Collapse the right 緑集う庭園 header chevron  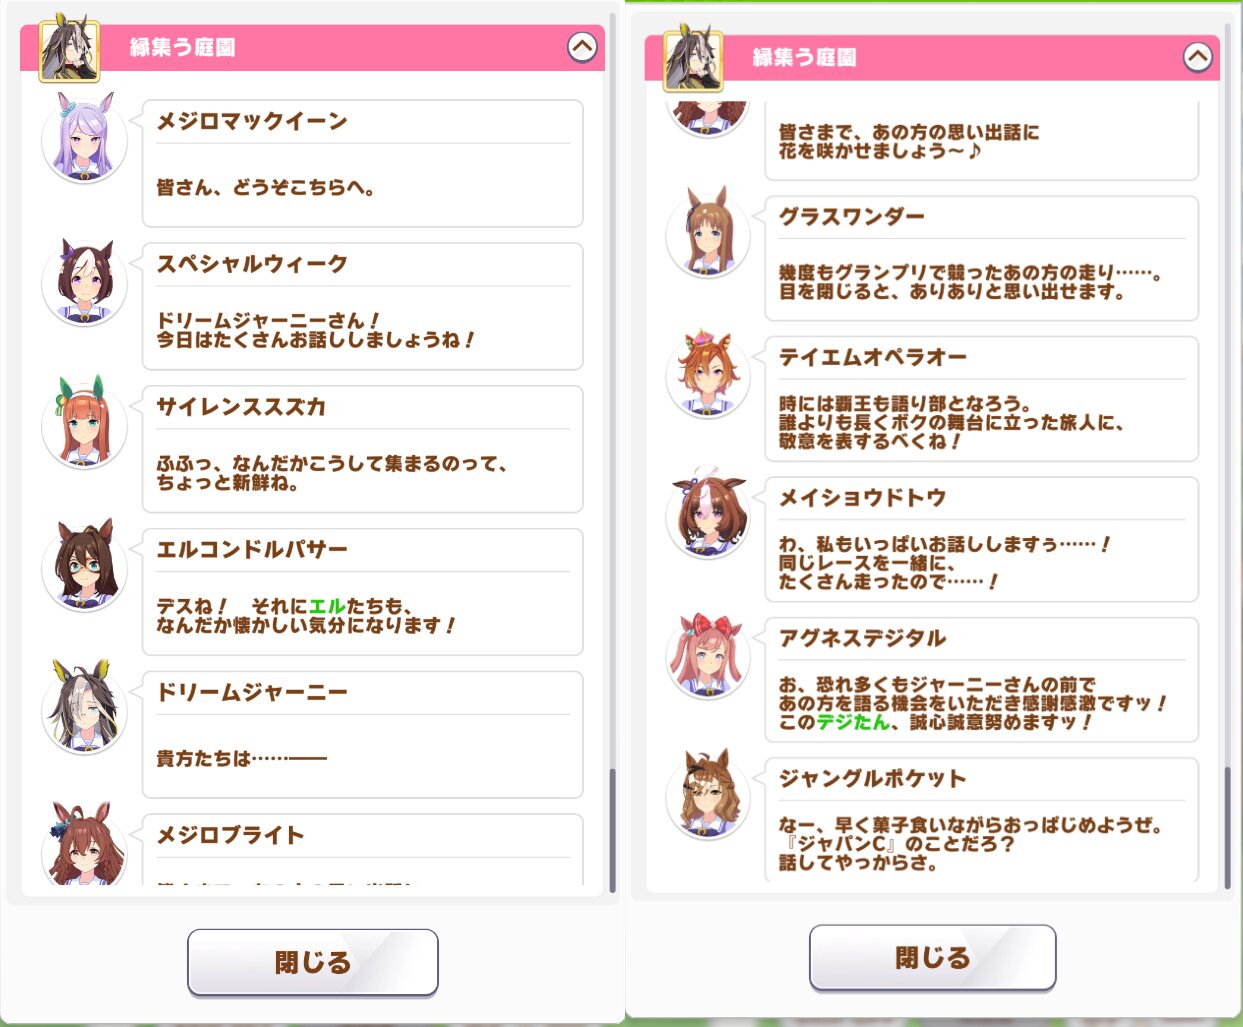click(x=1197, y=57)
